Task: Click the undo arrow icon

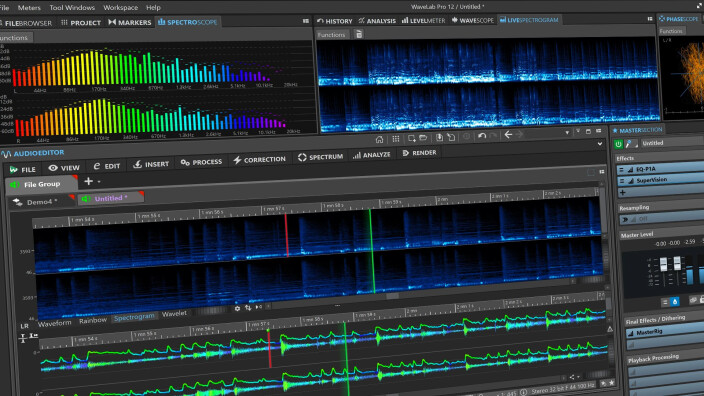Action: (482, 136)
